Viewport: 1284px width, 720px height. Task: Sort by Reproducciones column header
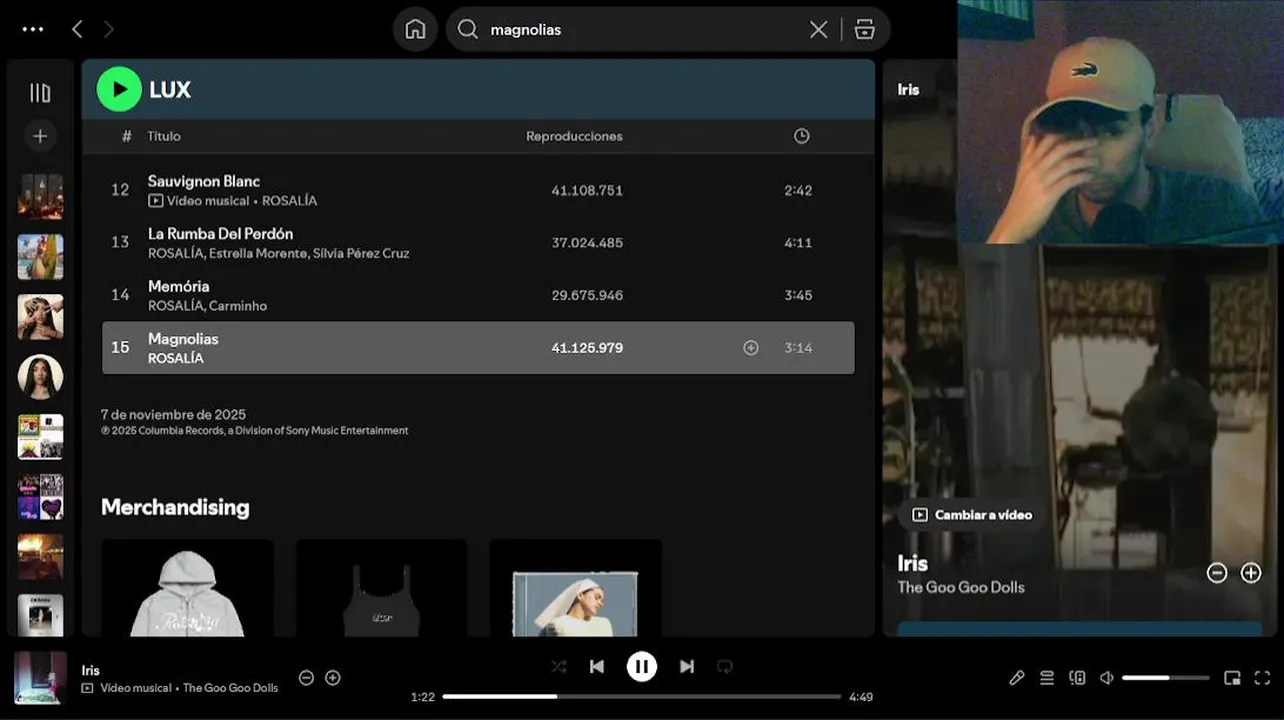click(574, 136)
